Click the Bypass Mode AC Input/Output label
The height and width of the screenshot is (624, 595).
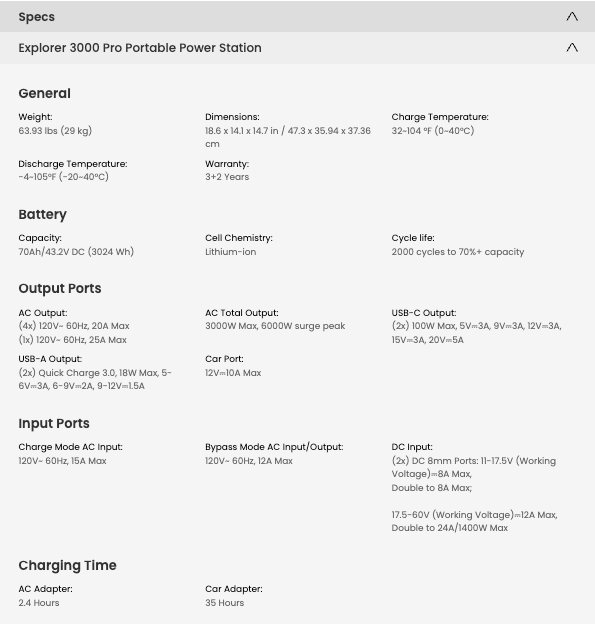(274, 447)
